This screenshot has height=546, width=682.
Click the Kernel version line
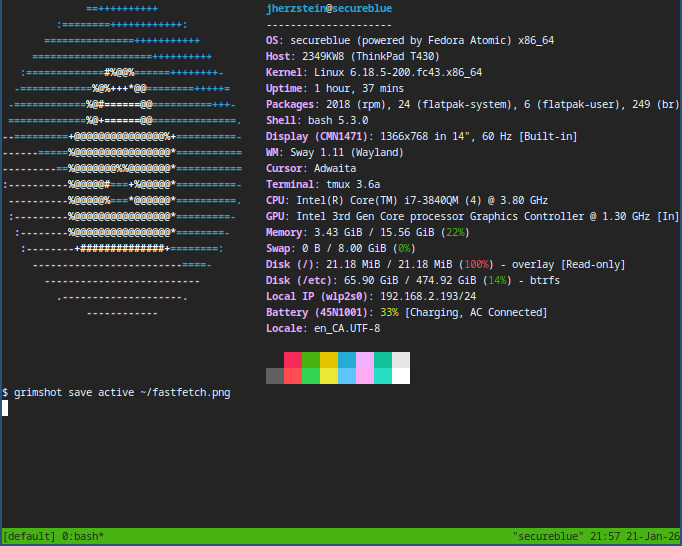pos(374,73)
